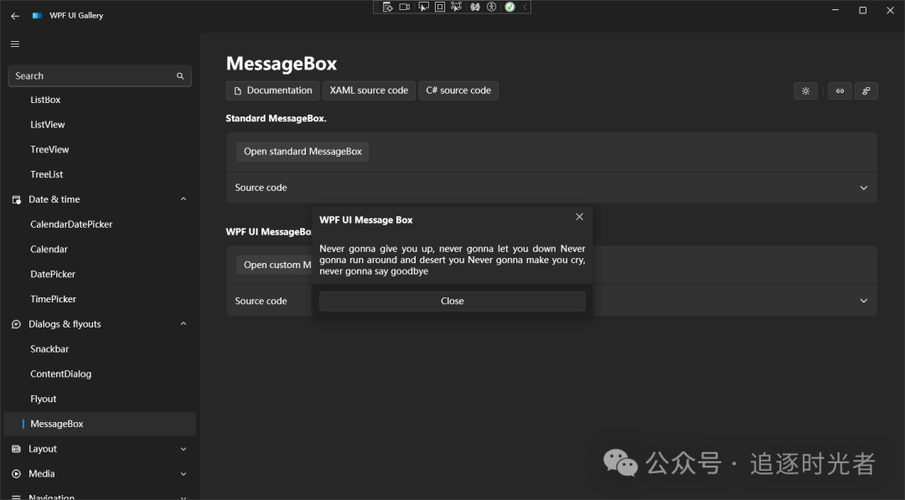This screenshot has width=905, height=500.
Task: Click the Media play-circle icon
Action: click(x=16, y=473)
